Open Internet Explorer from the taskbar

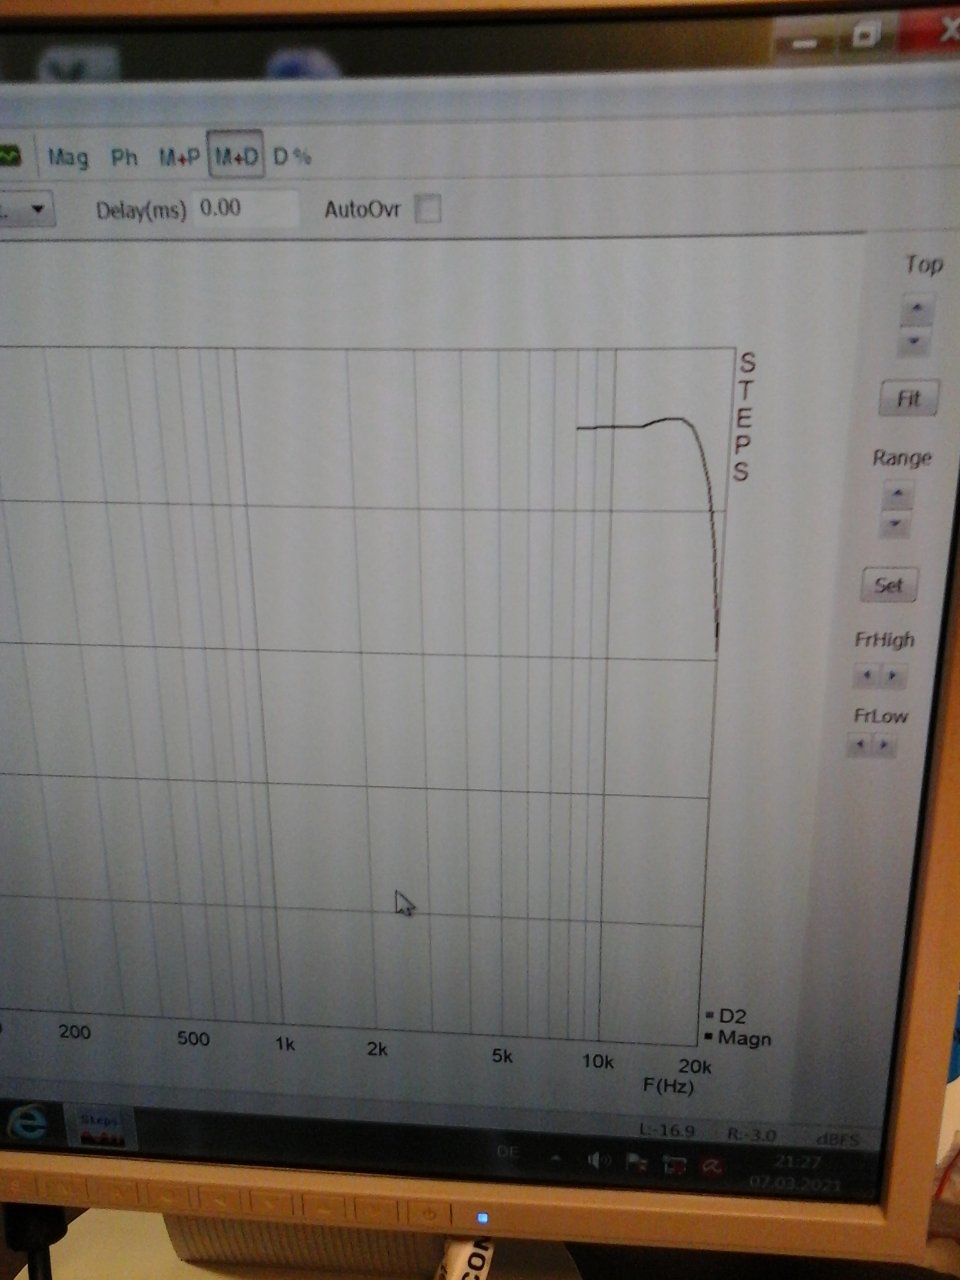(27, 1125)
